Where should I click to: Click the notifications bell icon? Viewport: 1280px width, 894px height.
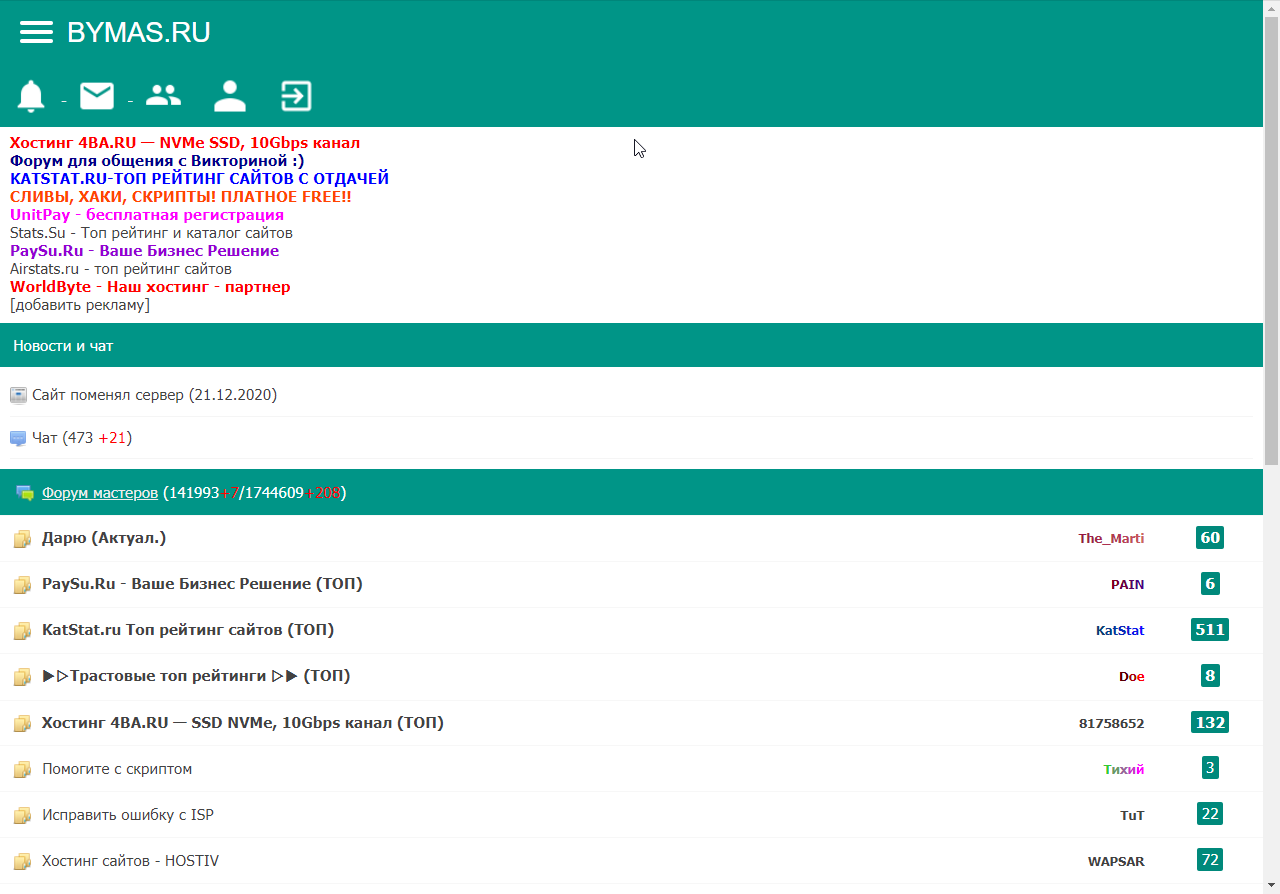31,96
